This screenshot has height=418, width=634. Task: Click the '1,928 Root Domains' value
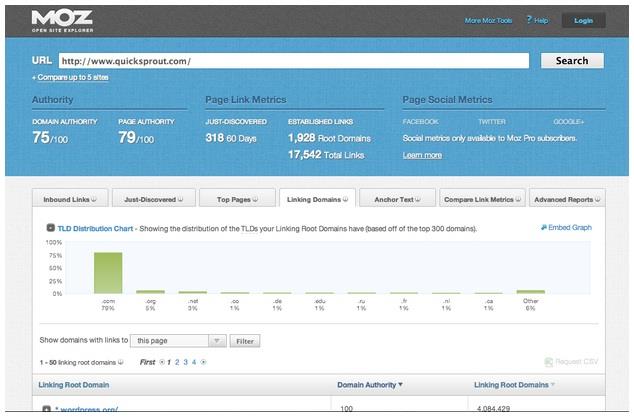click(329, 138)
